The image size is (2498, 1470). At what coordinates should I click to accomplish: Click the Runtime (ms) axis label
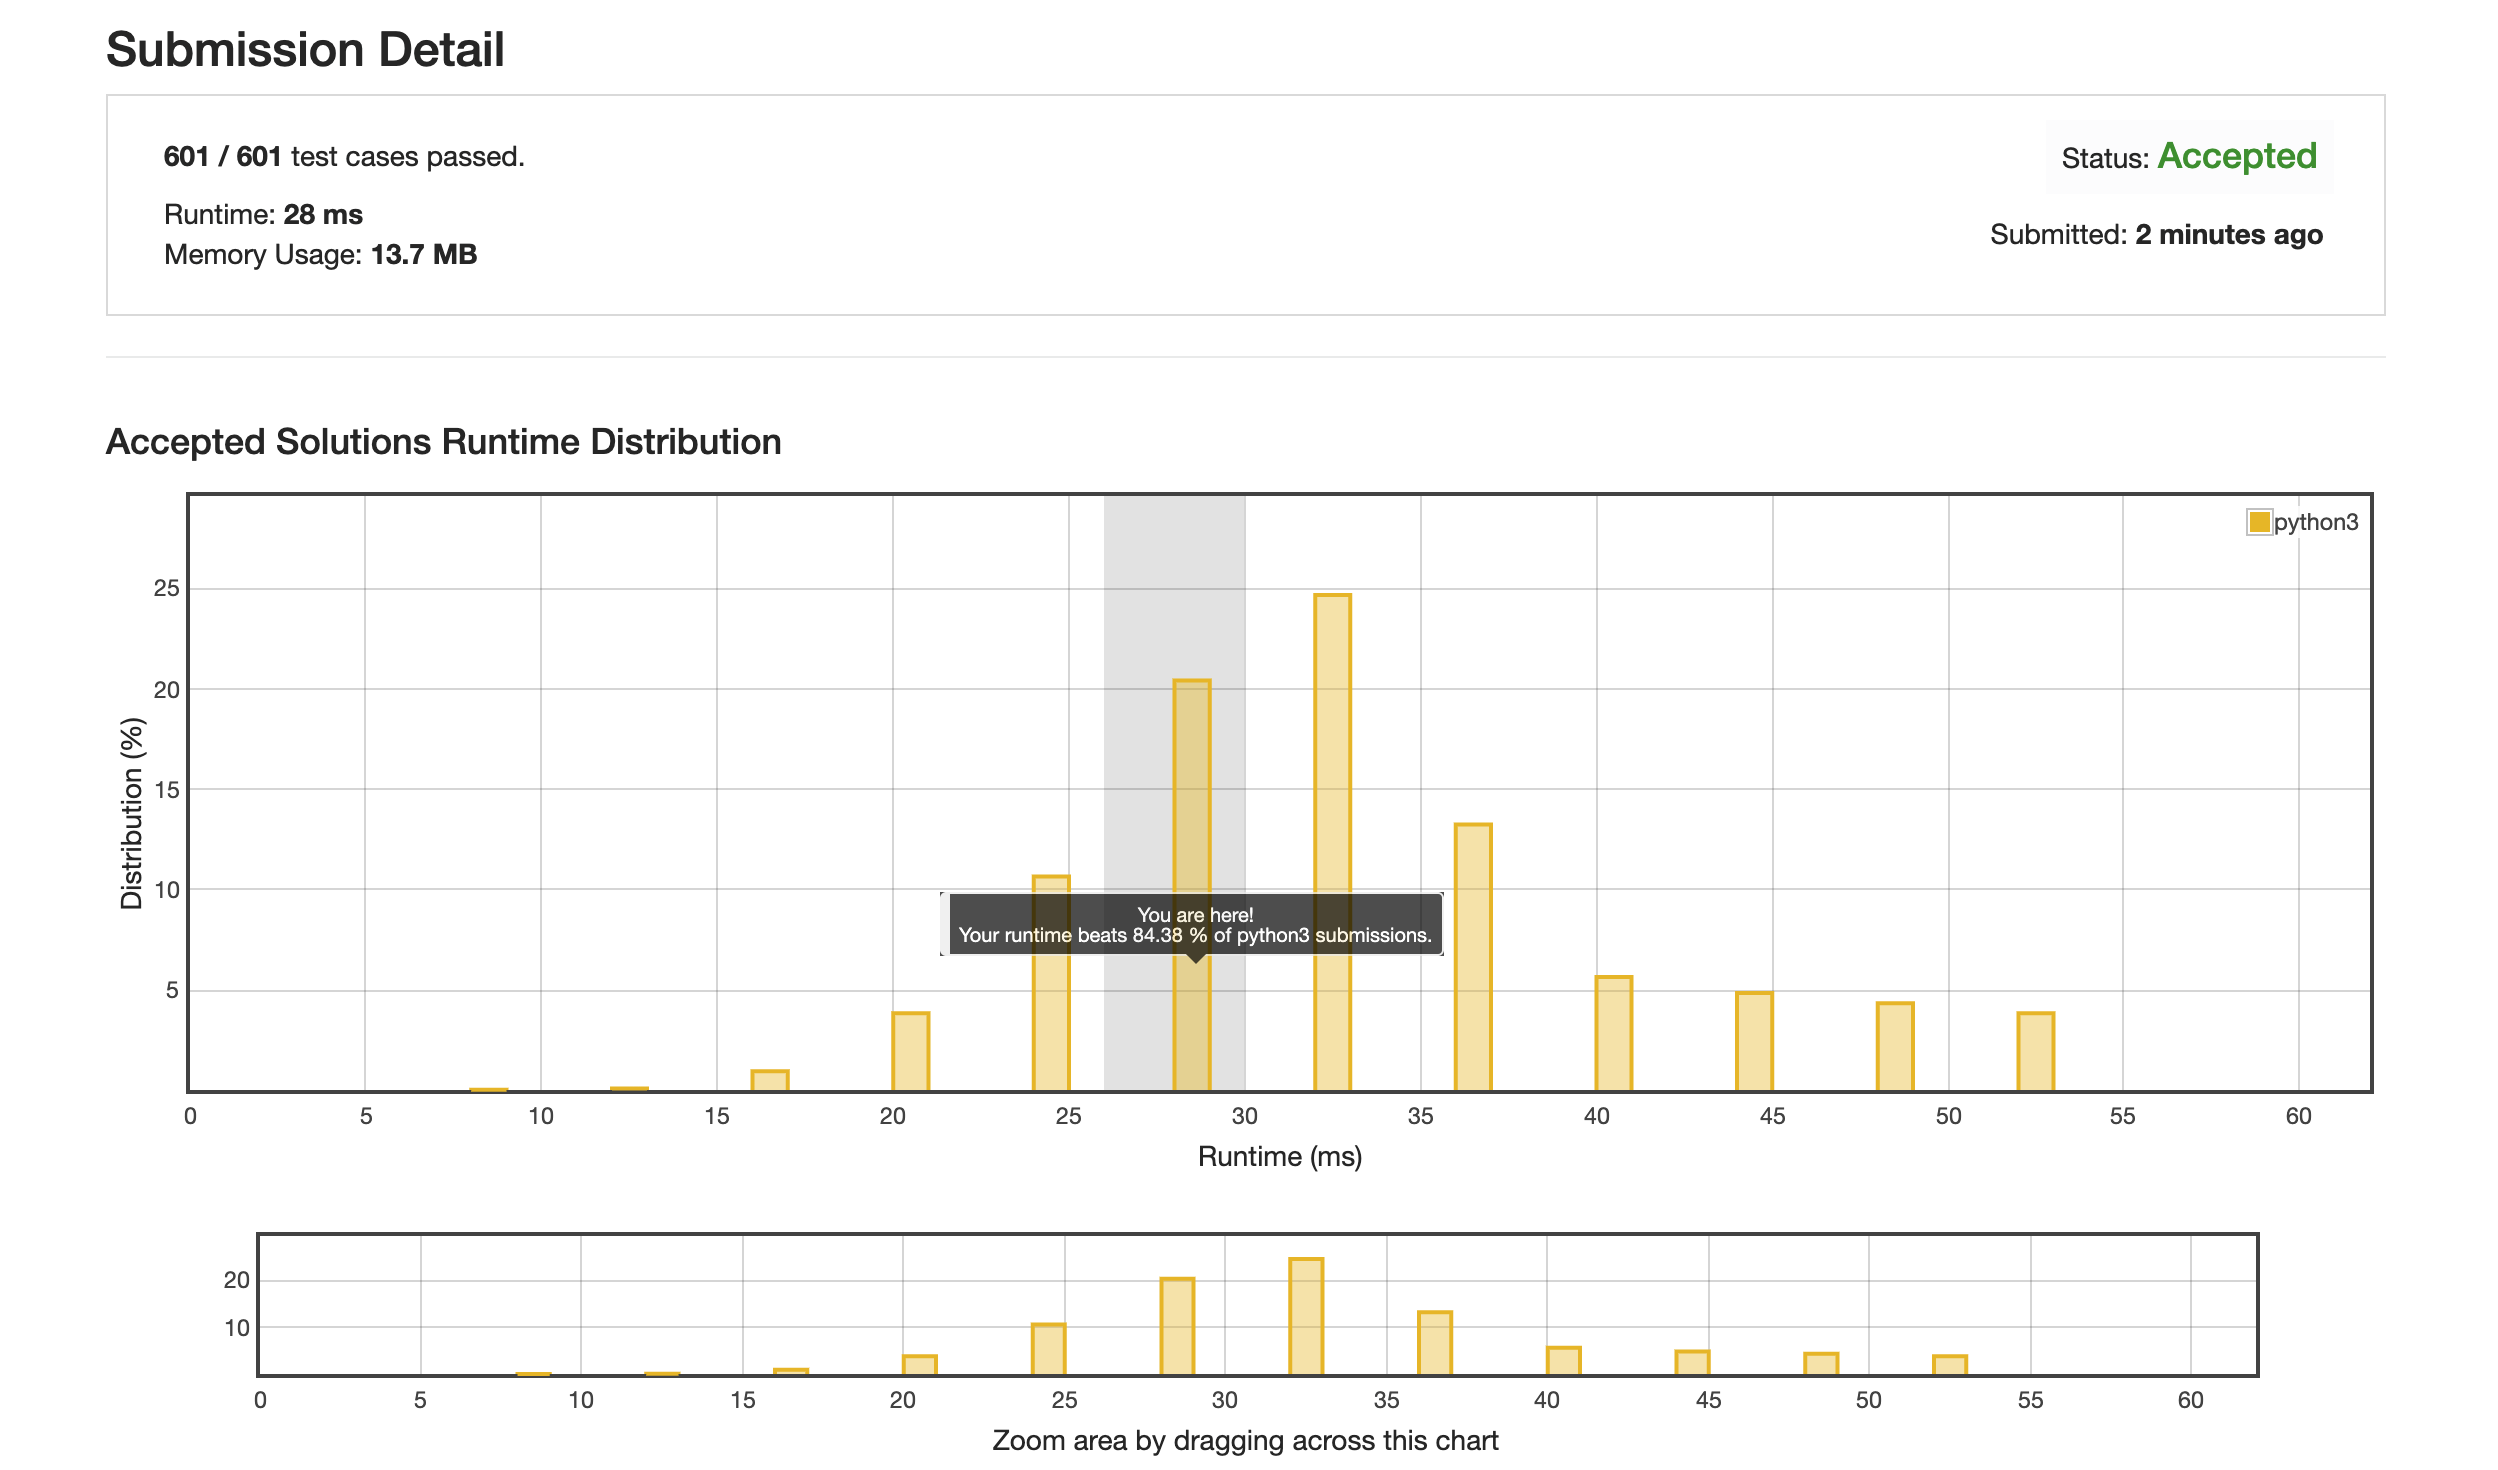click(x=1279, y=1156)
